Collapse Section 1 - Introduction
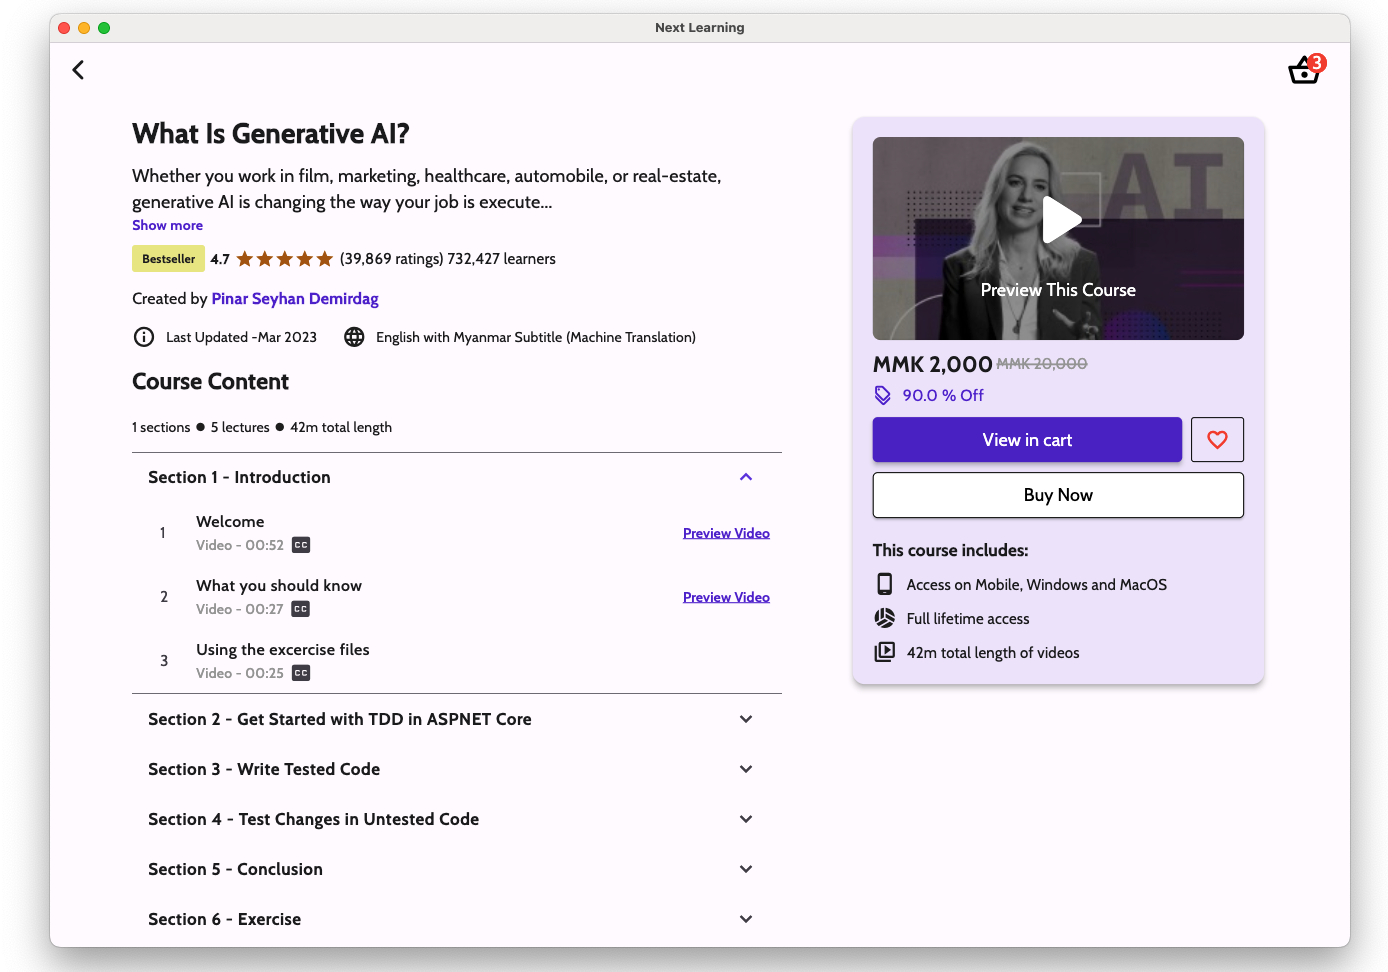The height and width of the screenshot is (972, 1388). coord(745,477)
